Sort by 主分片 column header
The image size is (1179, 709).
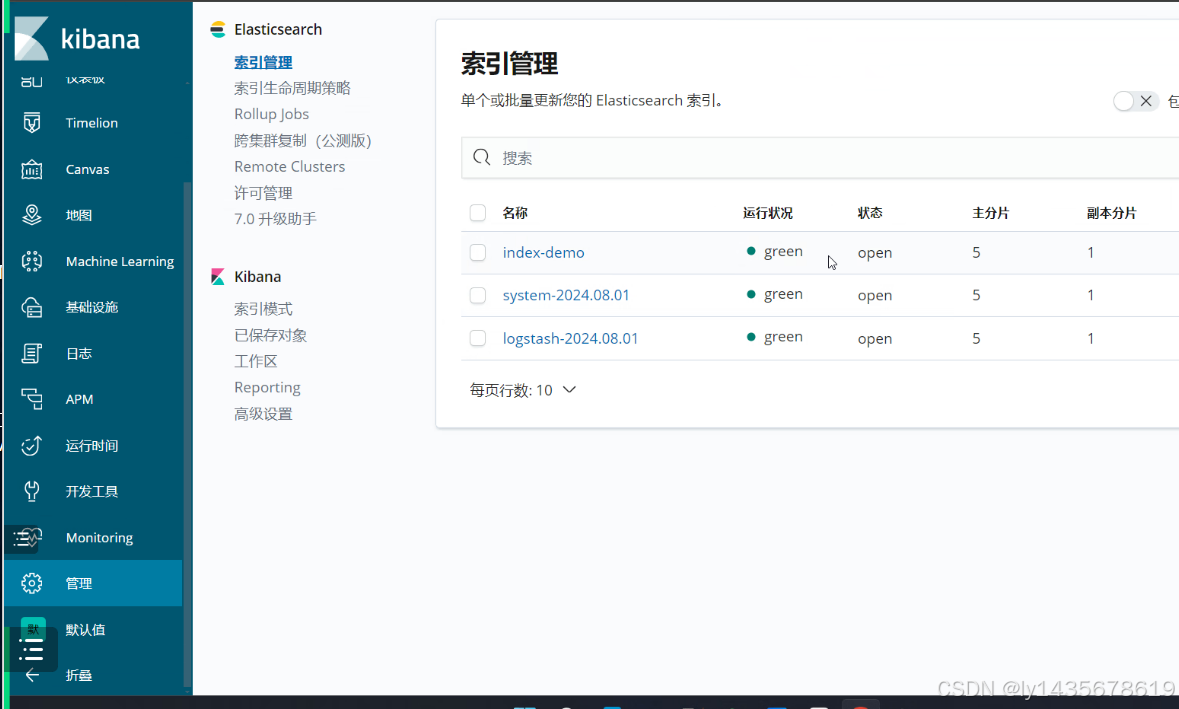click(x=990, y=213)
